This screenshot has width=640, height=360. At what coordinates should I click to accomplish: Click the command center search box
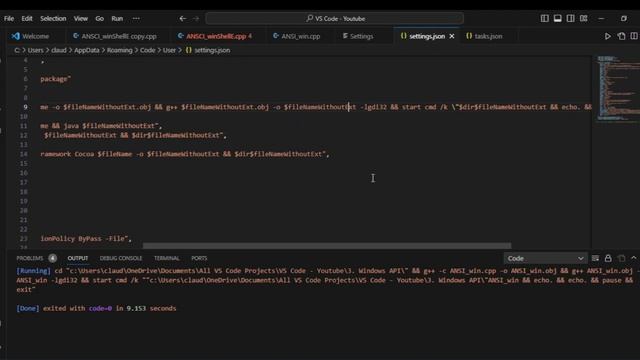(335, 18)
